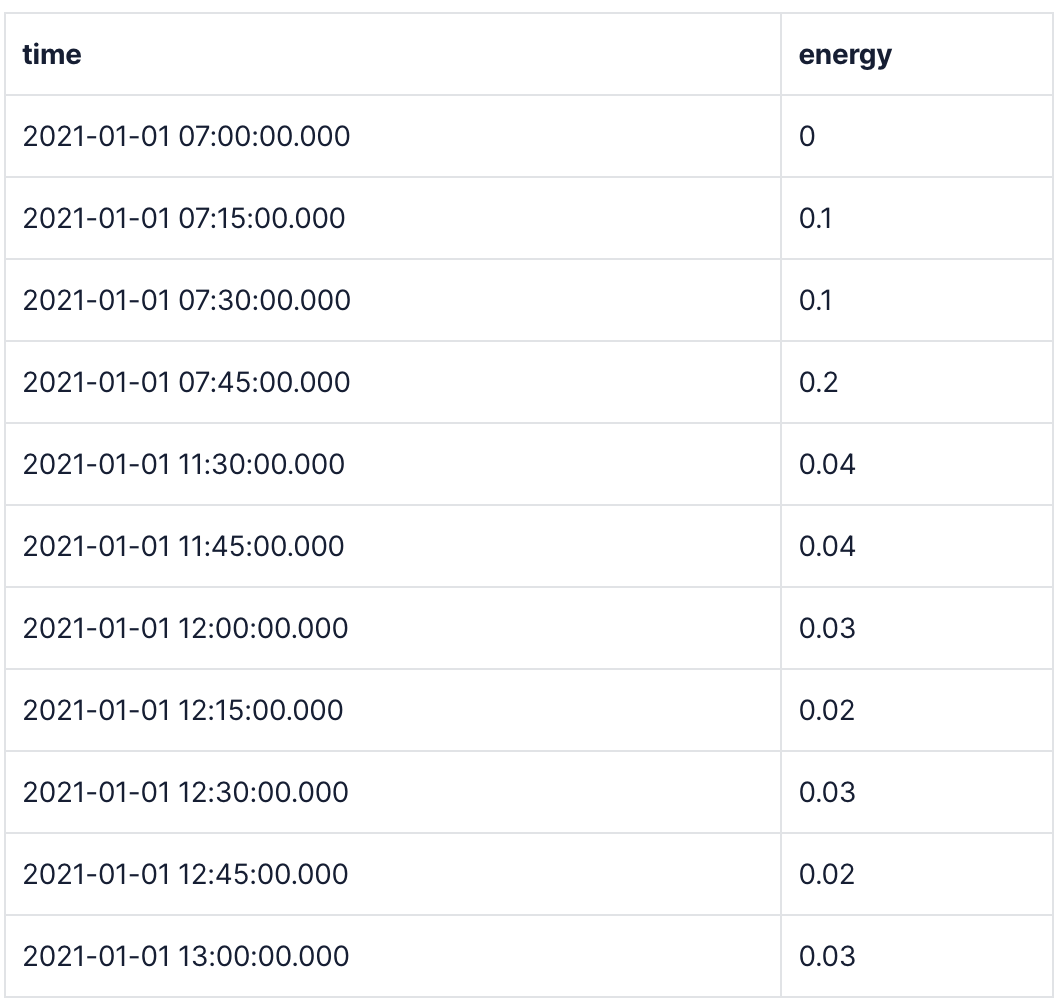Select the 11:45:00.000 timestamp cell
The width and height of the screenshot is (1062, 1008).
(184, 547)
